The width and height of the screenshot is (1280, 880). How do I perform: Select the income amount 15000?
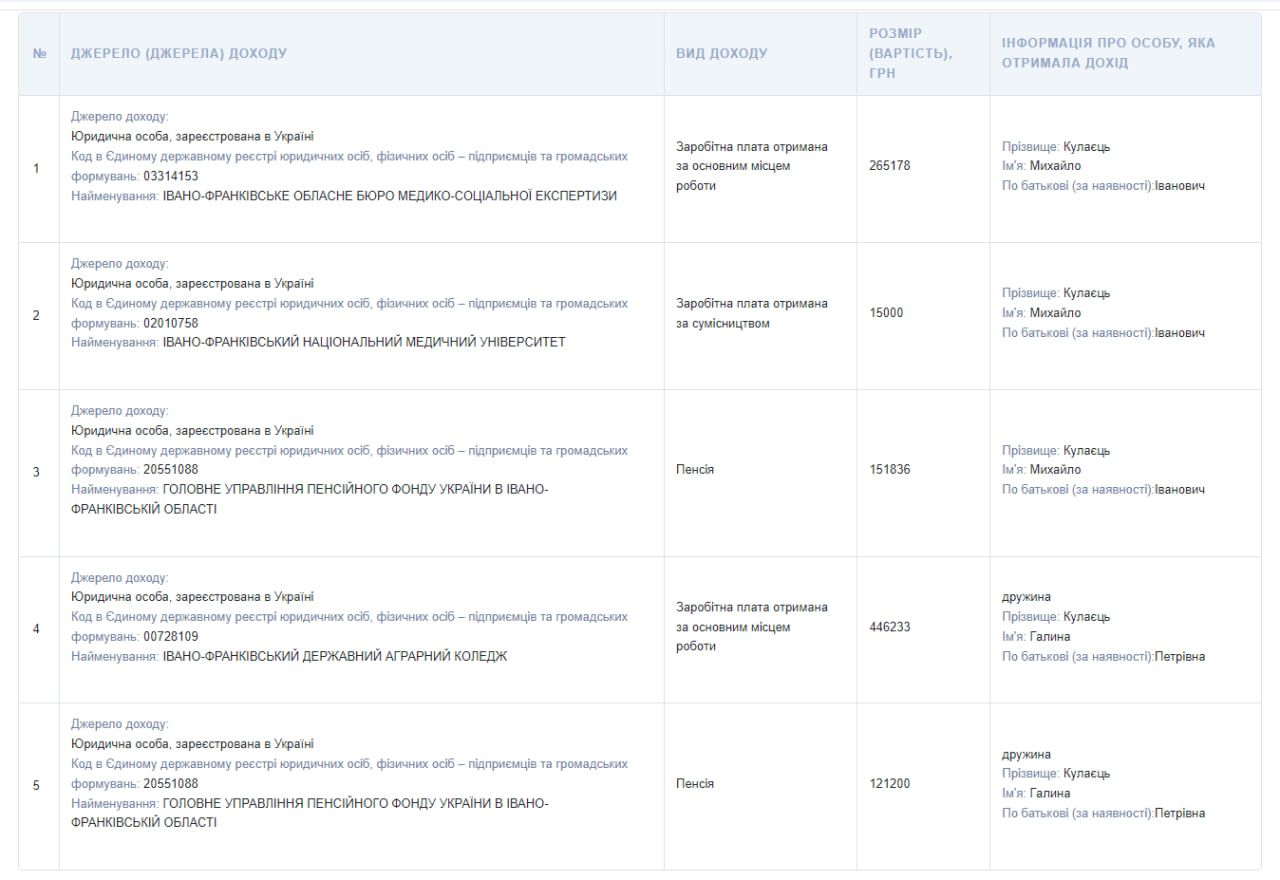[886, 313]
